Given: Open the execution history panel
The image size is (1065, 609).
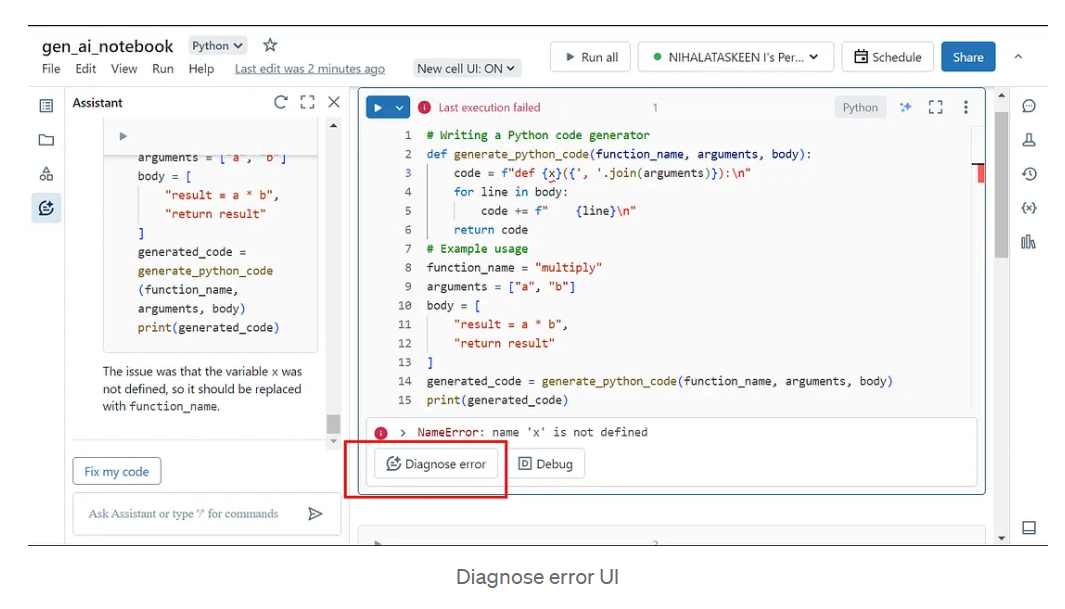Looking at the screenshot, I should pos(1029,173).
